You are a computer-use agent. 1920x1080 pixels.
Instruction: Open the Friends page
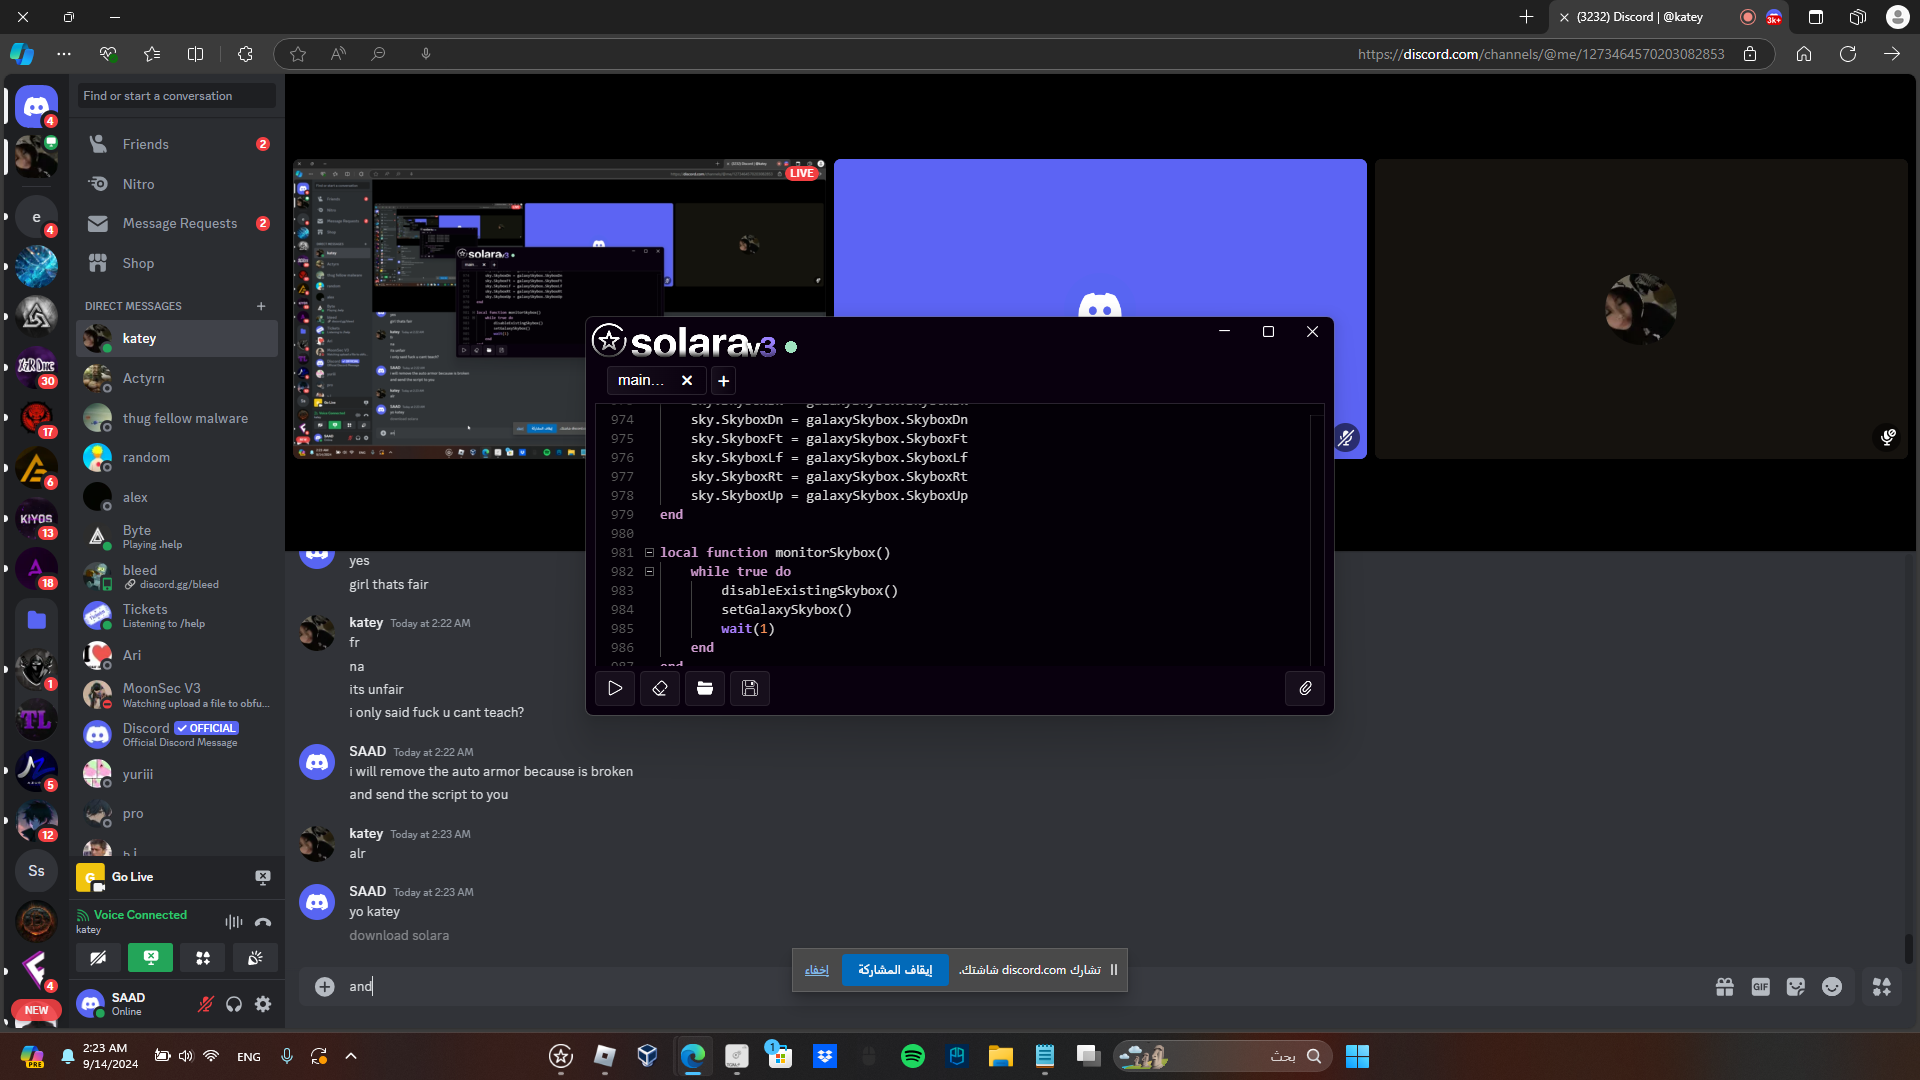point(177,144)
